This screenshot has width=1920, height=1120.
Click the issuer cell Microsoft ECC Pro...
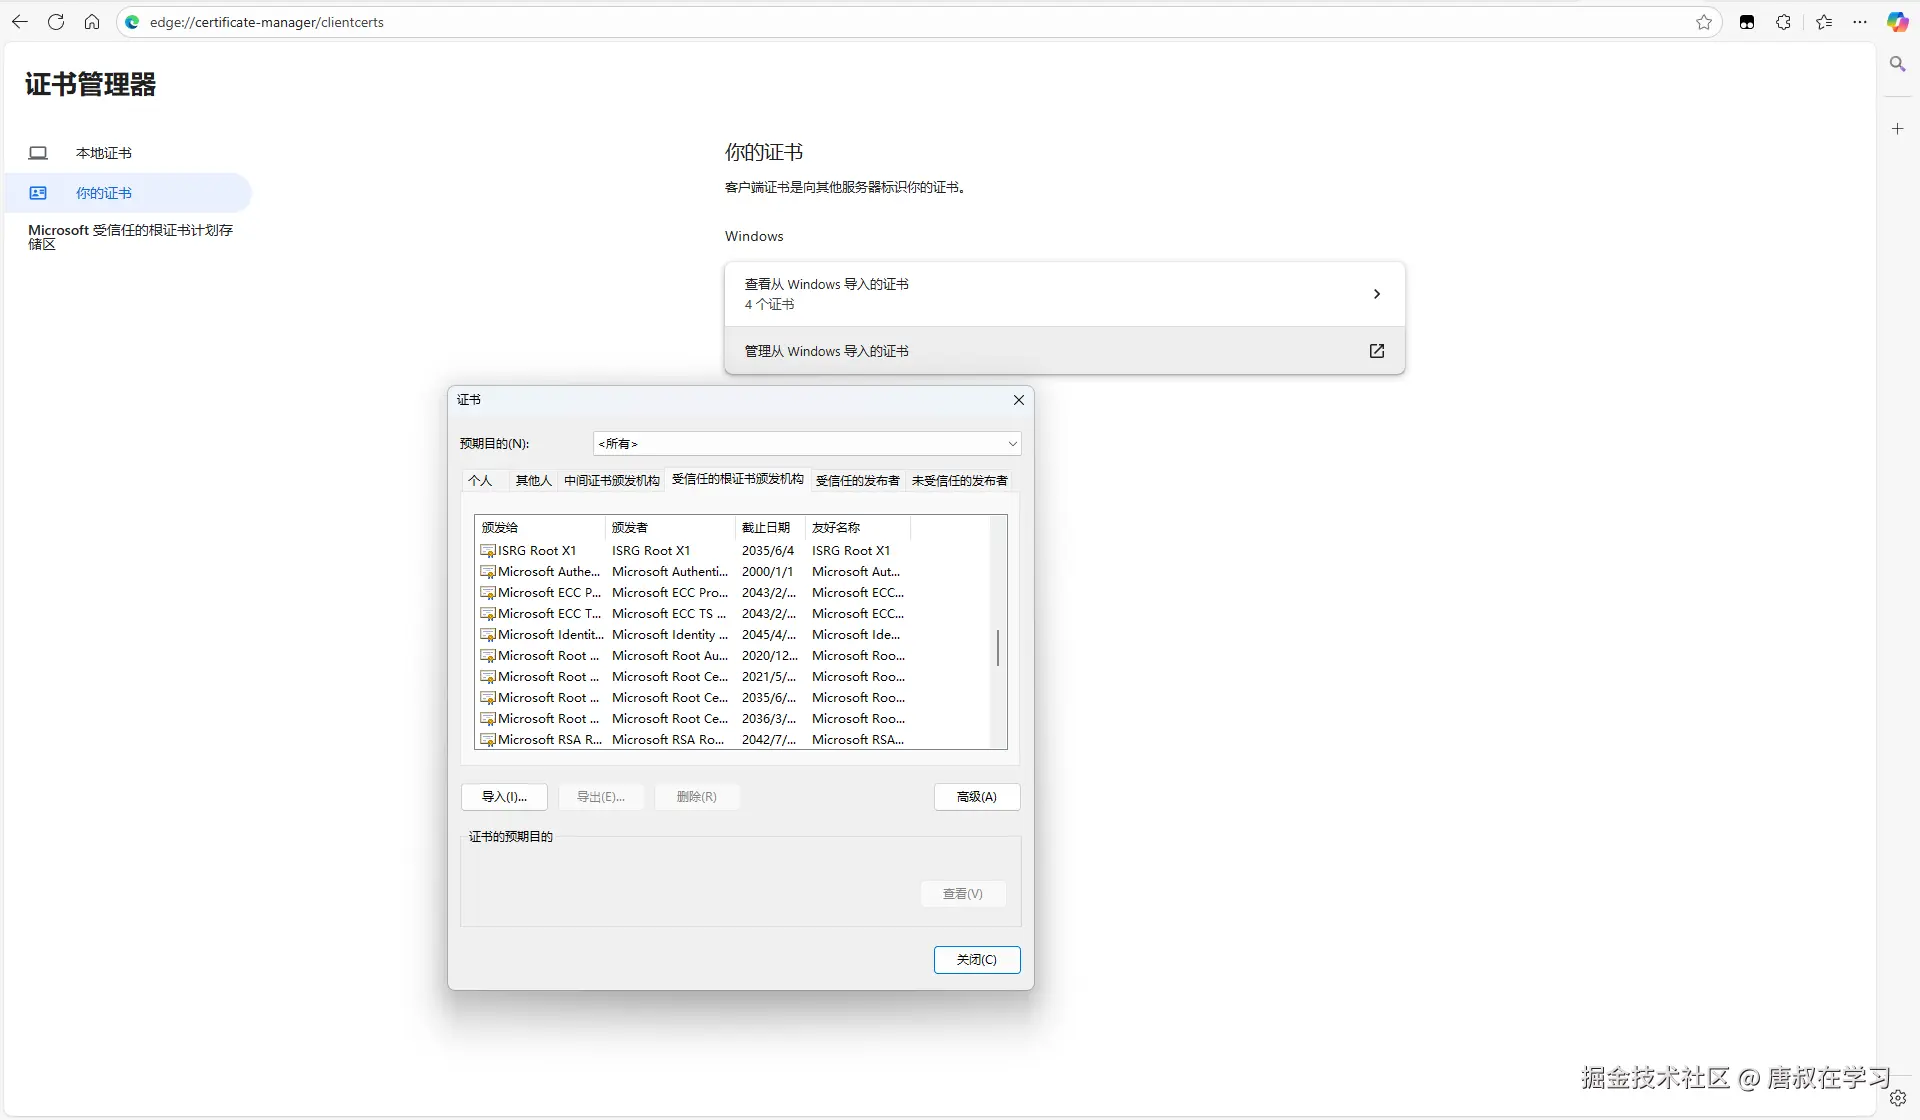click(x=670, y=593)
